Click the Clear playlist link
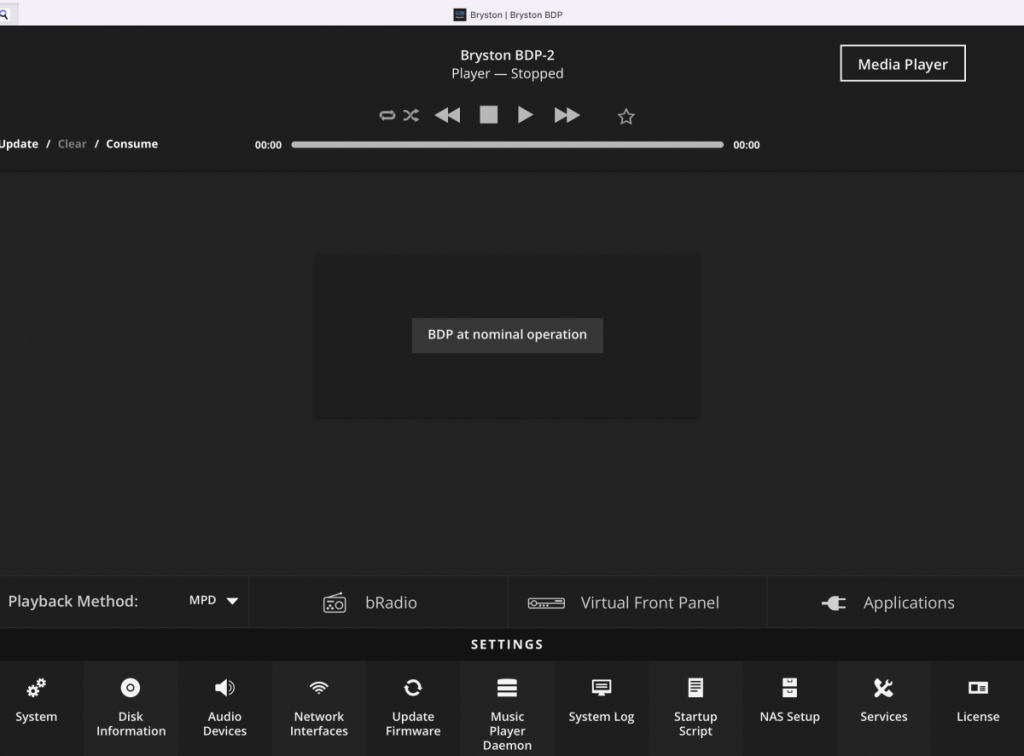Image resolution: width=1024 pixels, height=756 pixels. click(72, 144)
